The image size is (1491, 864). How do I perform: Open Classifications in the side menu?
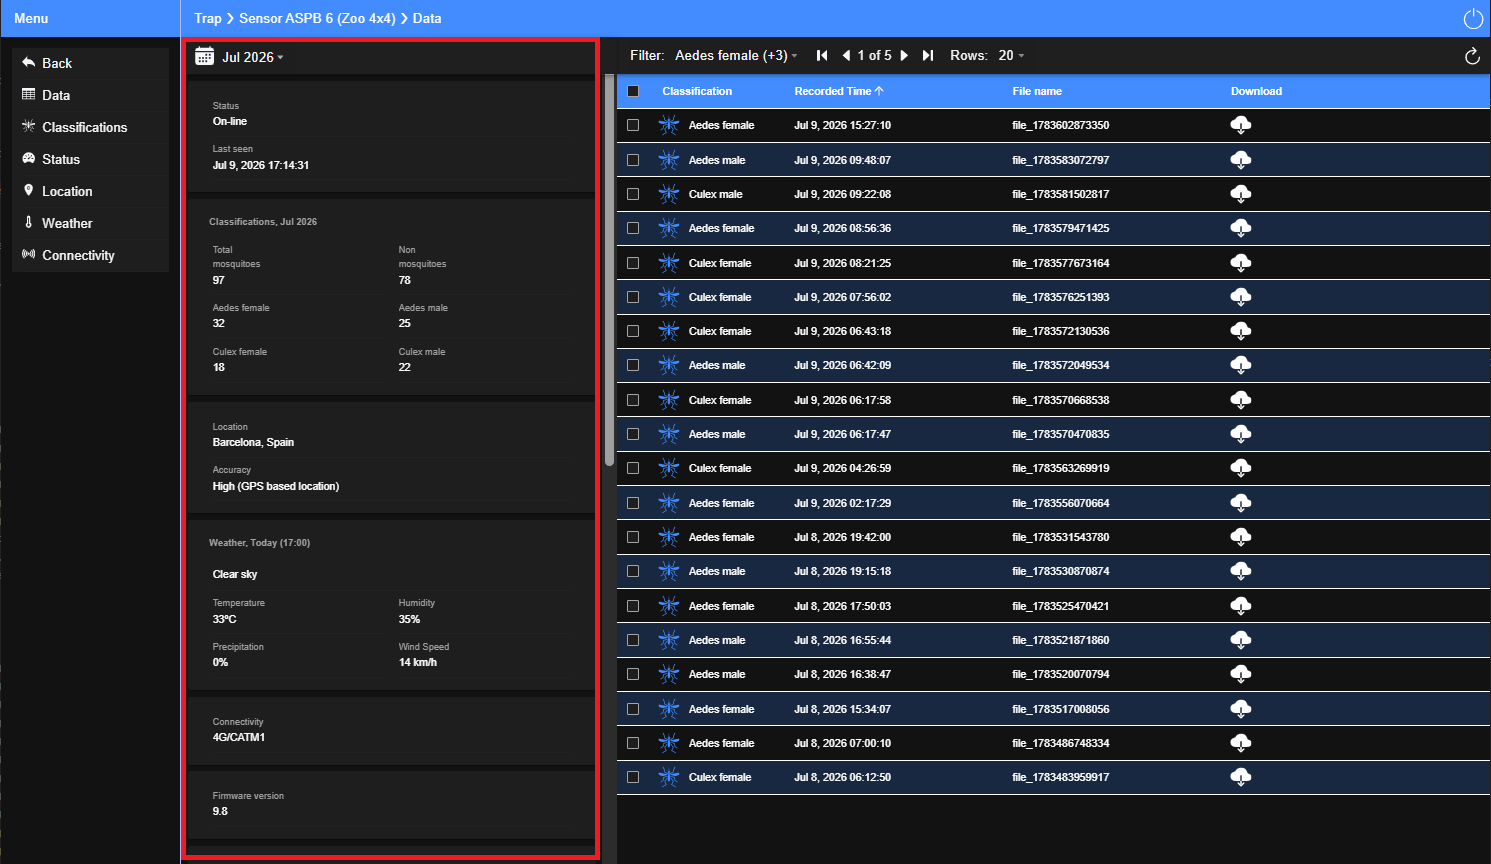(x=91, y=127)
